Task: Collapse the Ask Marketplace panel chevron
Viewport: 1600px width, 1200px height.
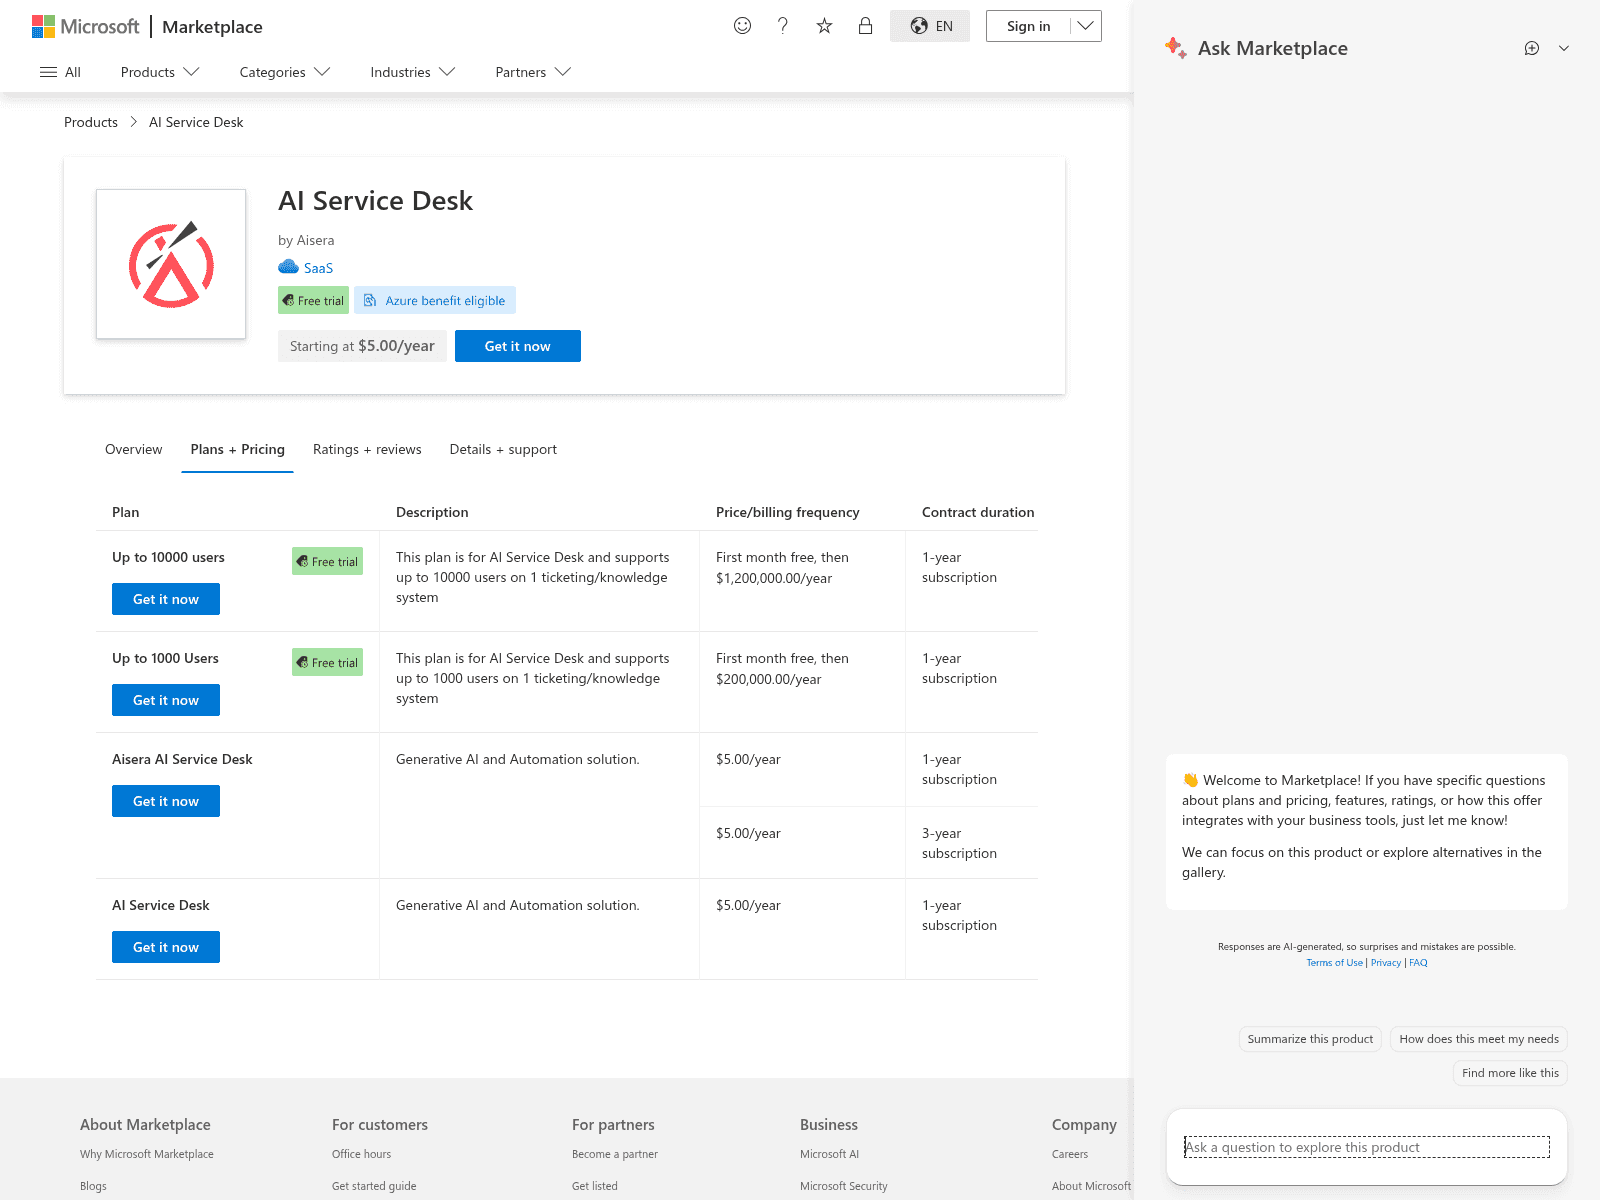Action: coord(1564,48)
